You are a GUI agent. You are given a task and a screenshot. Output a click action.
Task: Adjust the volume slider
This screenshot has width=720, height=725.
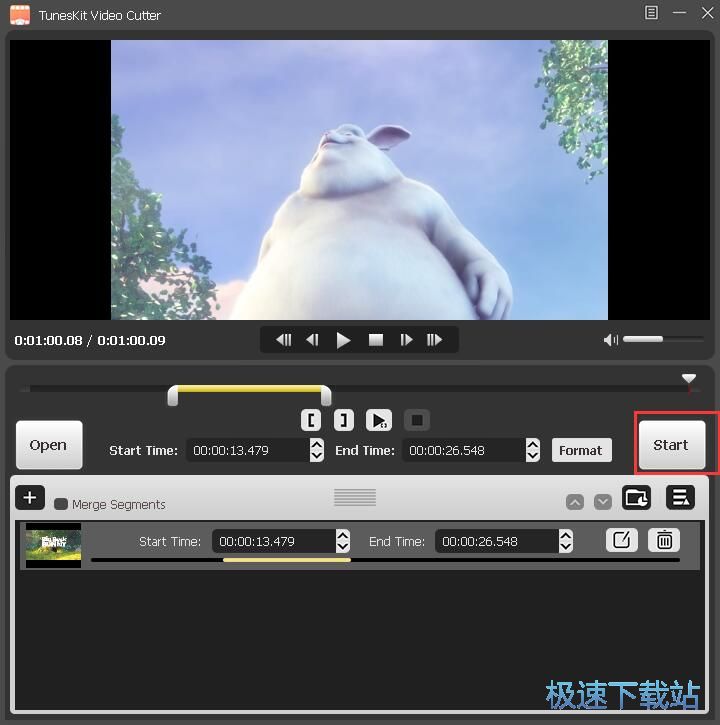pos(663,339)
